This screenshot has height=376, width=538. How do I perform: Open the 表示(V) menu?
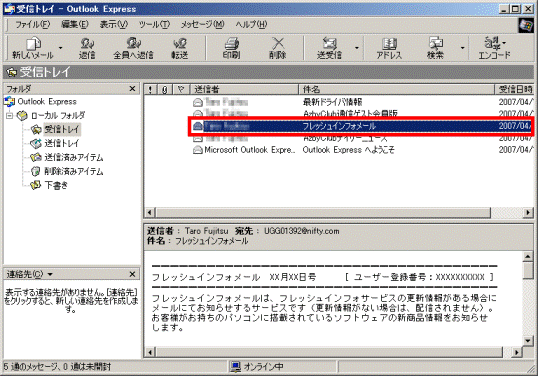(x=114, y=24)
